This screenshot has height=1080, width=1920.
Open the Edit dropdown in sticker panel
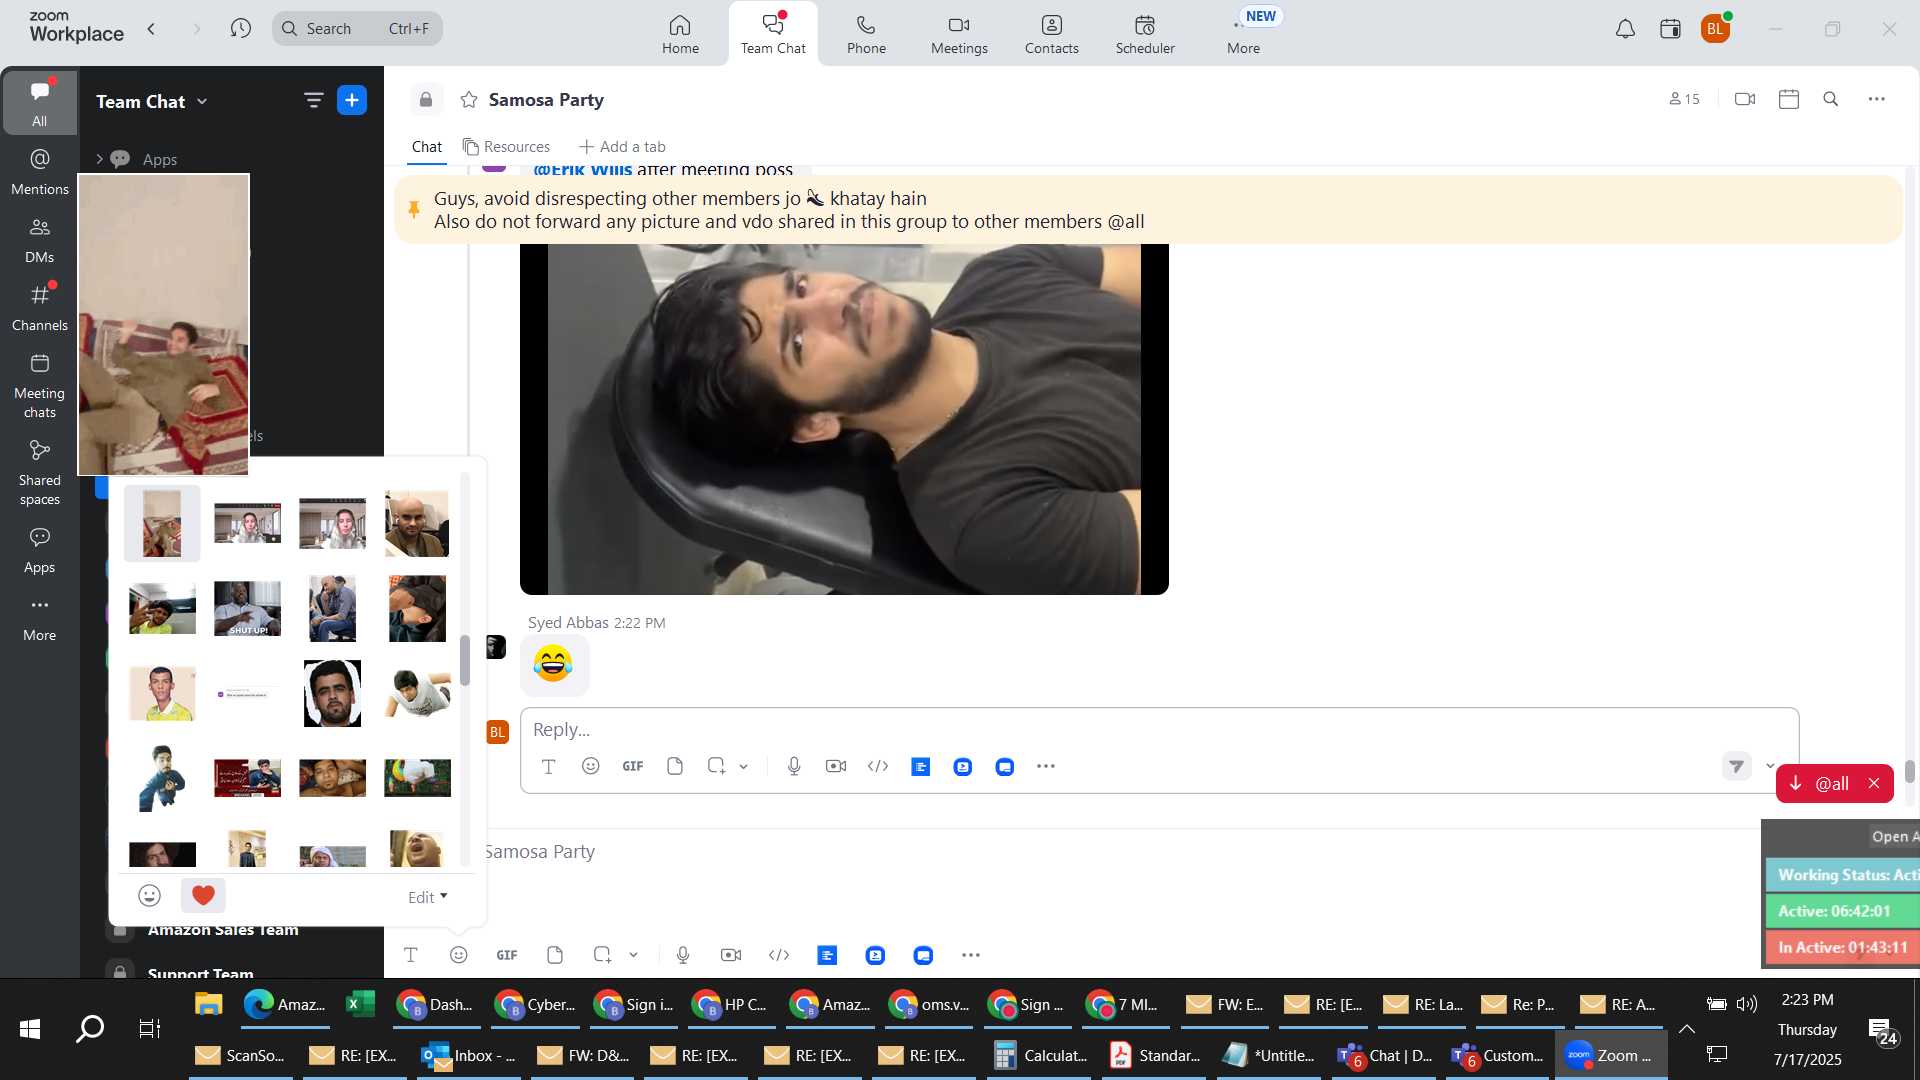coord(428,897)
